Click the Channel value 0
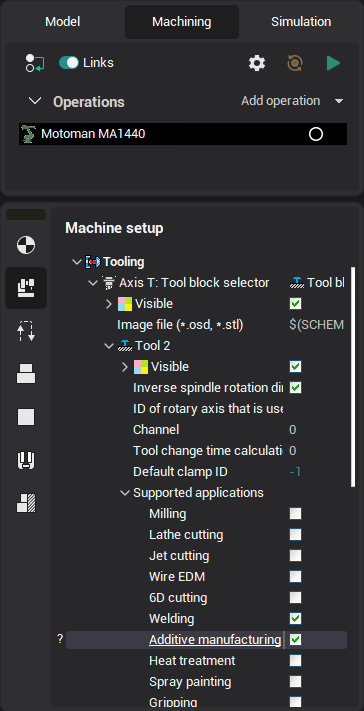Image resolution: width=364 pixels, height=711 pixels. click(x=293, y=429)
